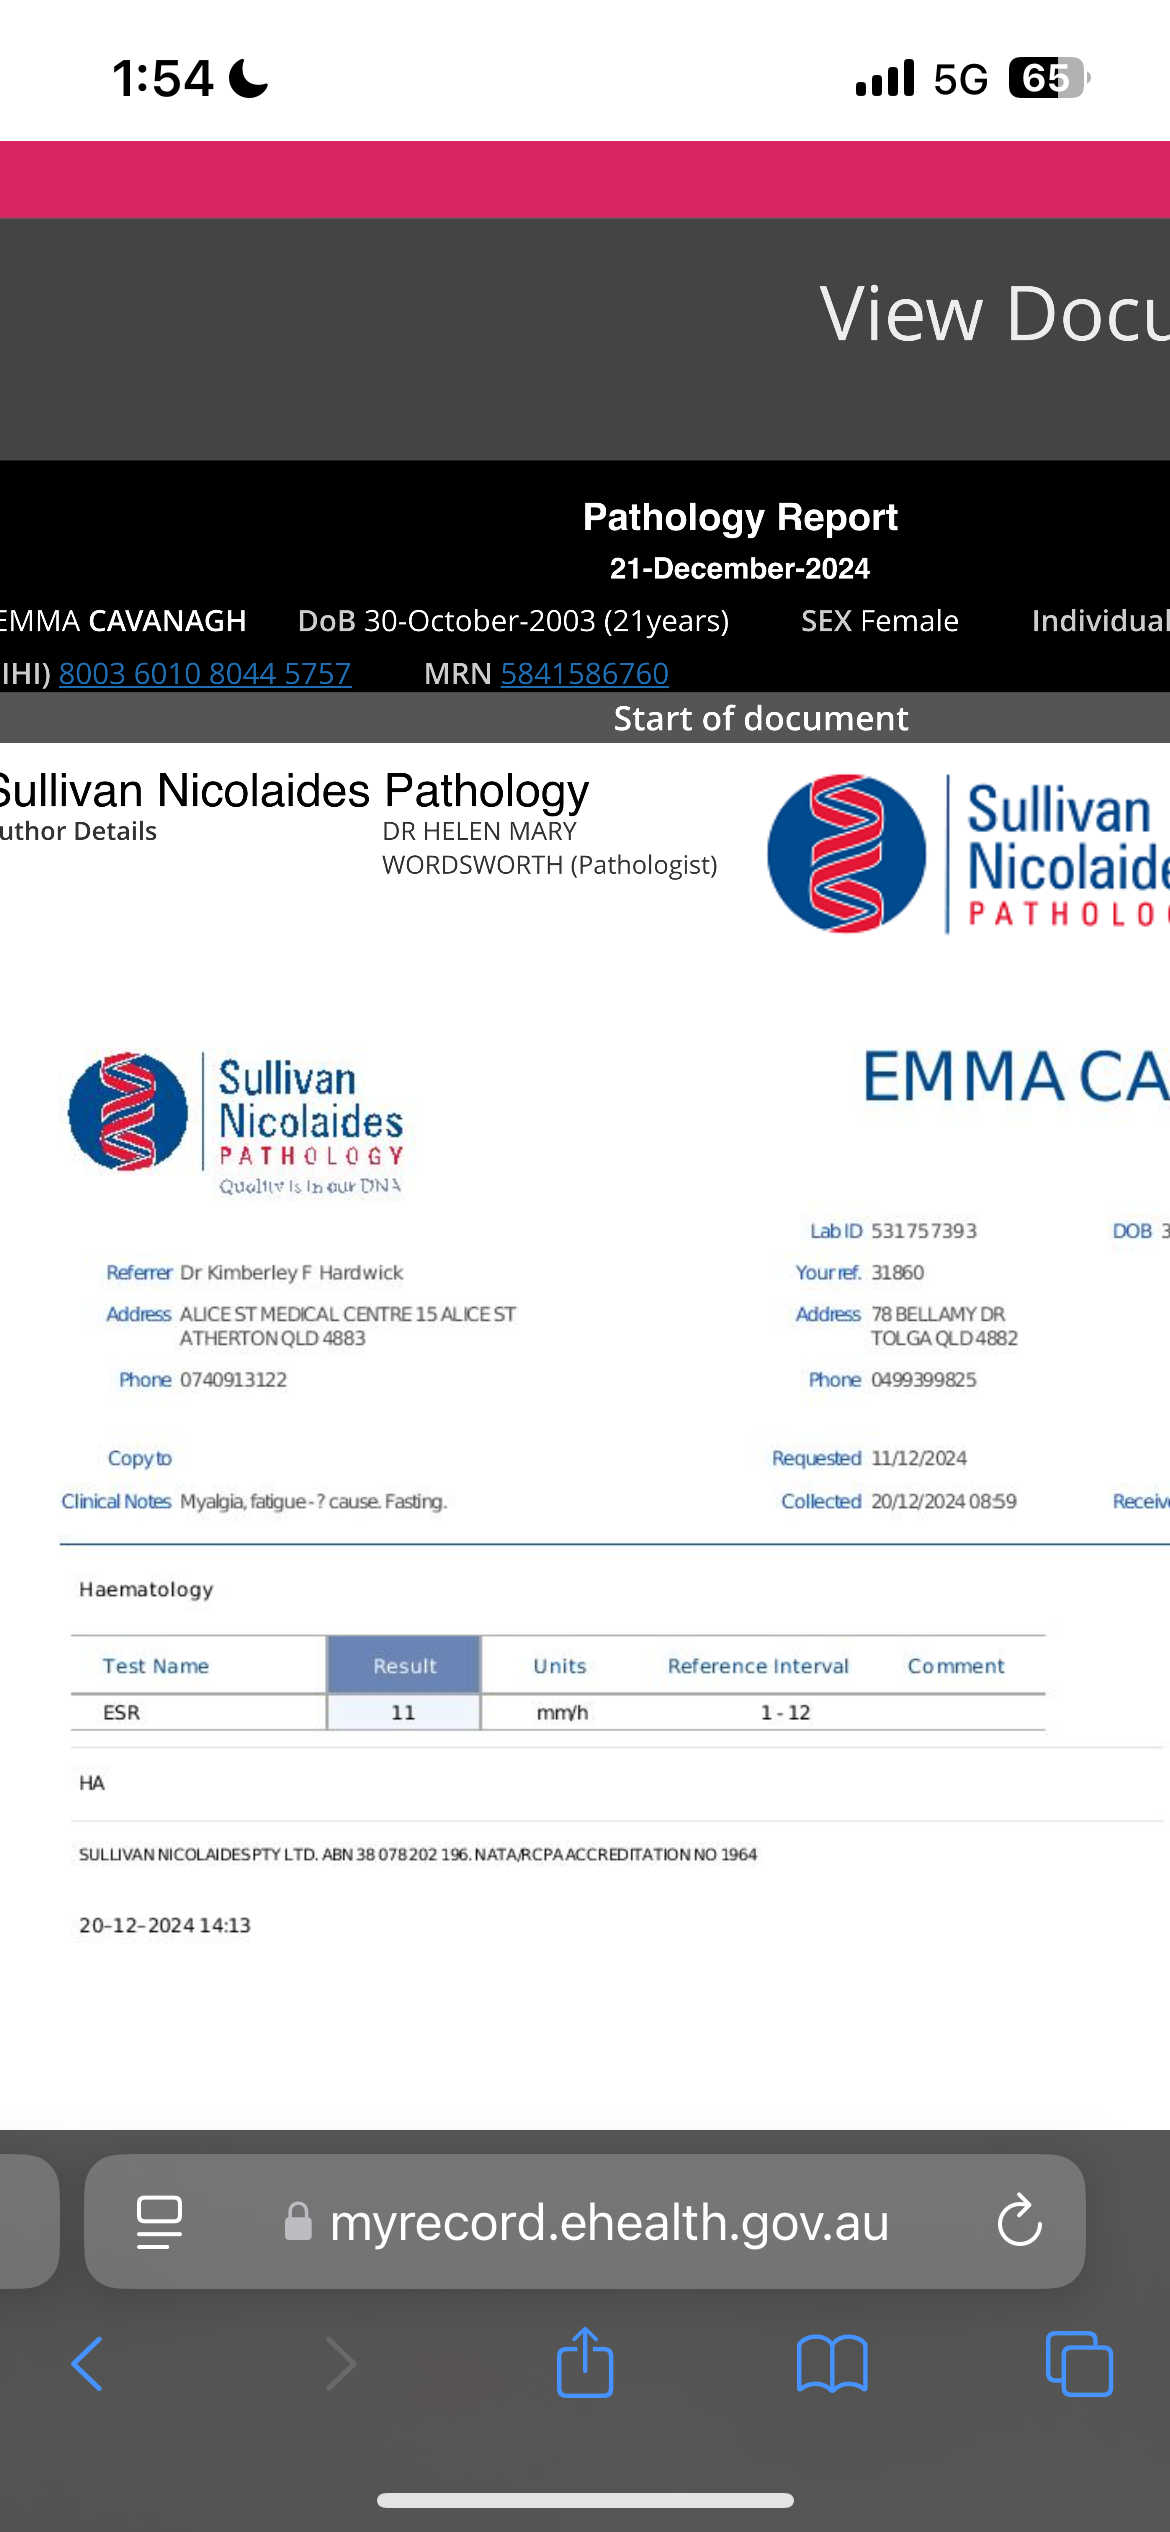Tap the Reference Interval column header
Image resolution: width=1170 pixels, height=2532 pixels.
coord(758,1666)
